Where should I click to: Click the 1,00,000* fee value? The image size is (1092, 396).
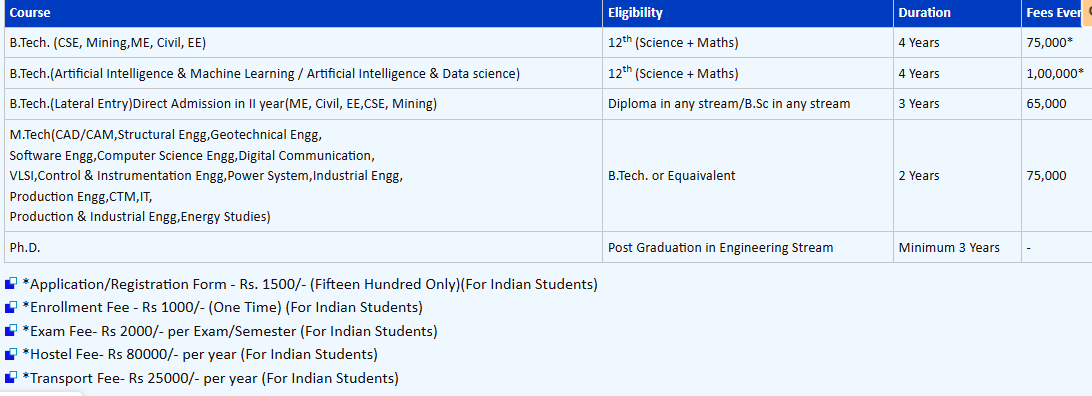[x=1055, y=73]
